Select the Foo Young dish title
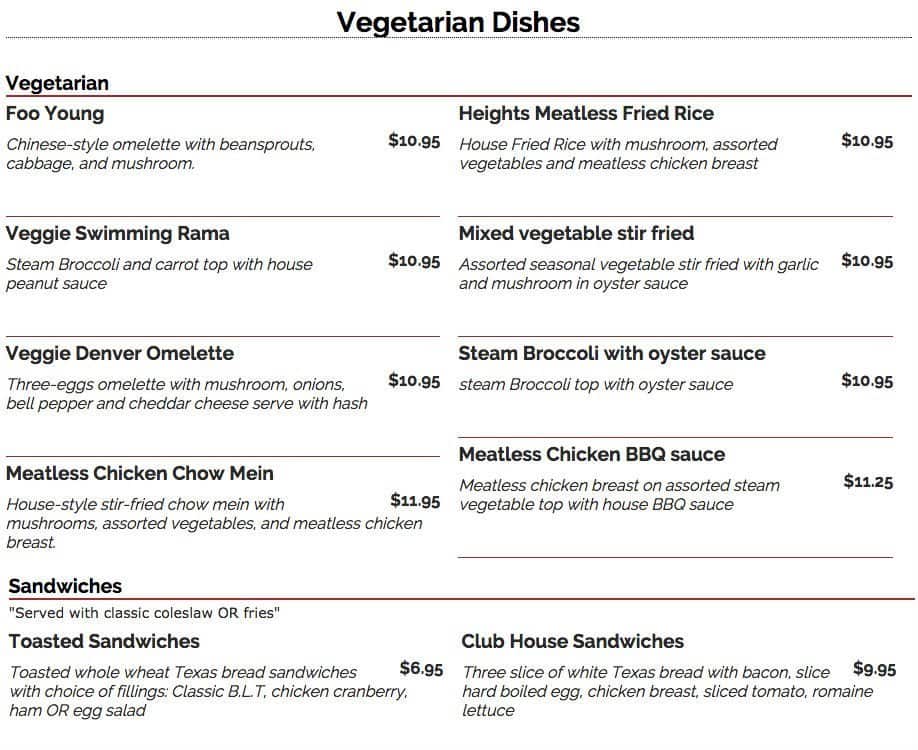The width and height of the screenshot is (918, 750). coord(55,113)
